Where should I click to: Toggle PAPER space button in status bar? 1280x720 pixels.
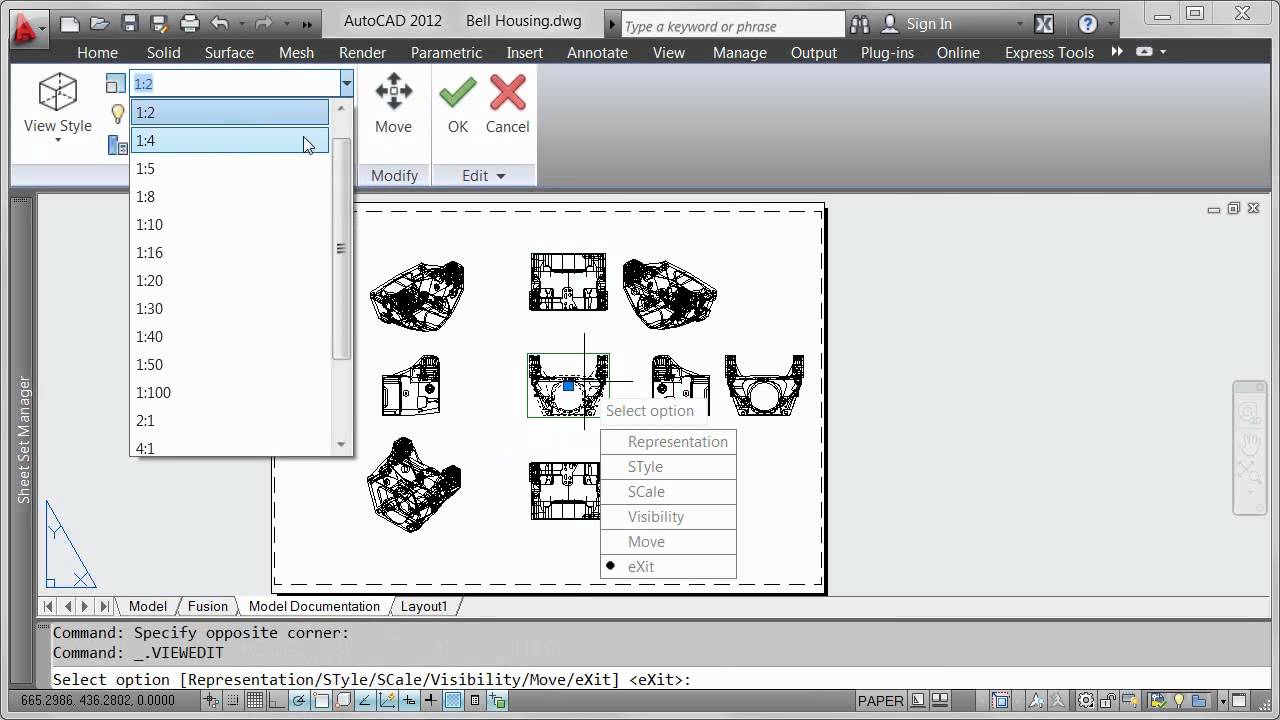click(881, 701)
